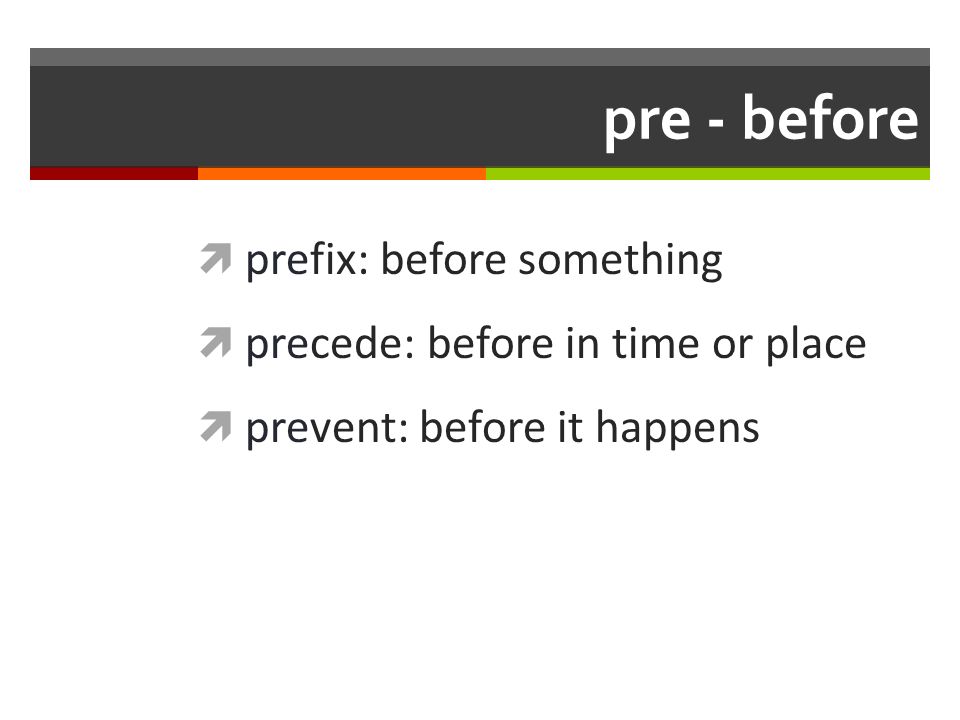Click the word 'prevent:' in third bullet
Viewport: 960px width, 720px height.
click(327, 429)
